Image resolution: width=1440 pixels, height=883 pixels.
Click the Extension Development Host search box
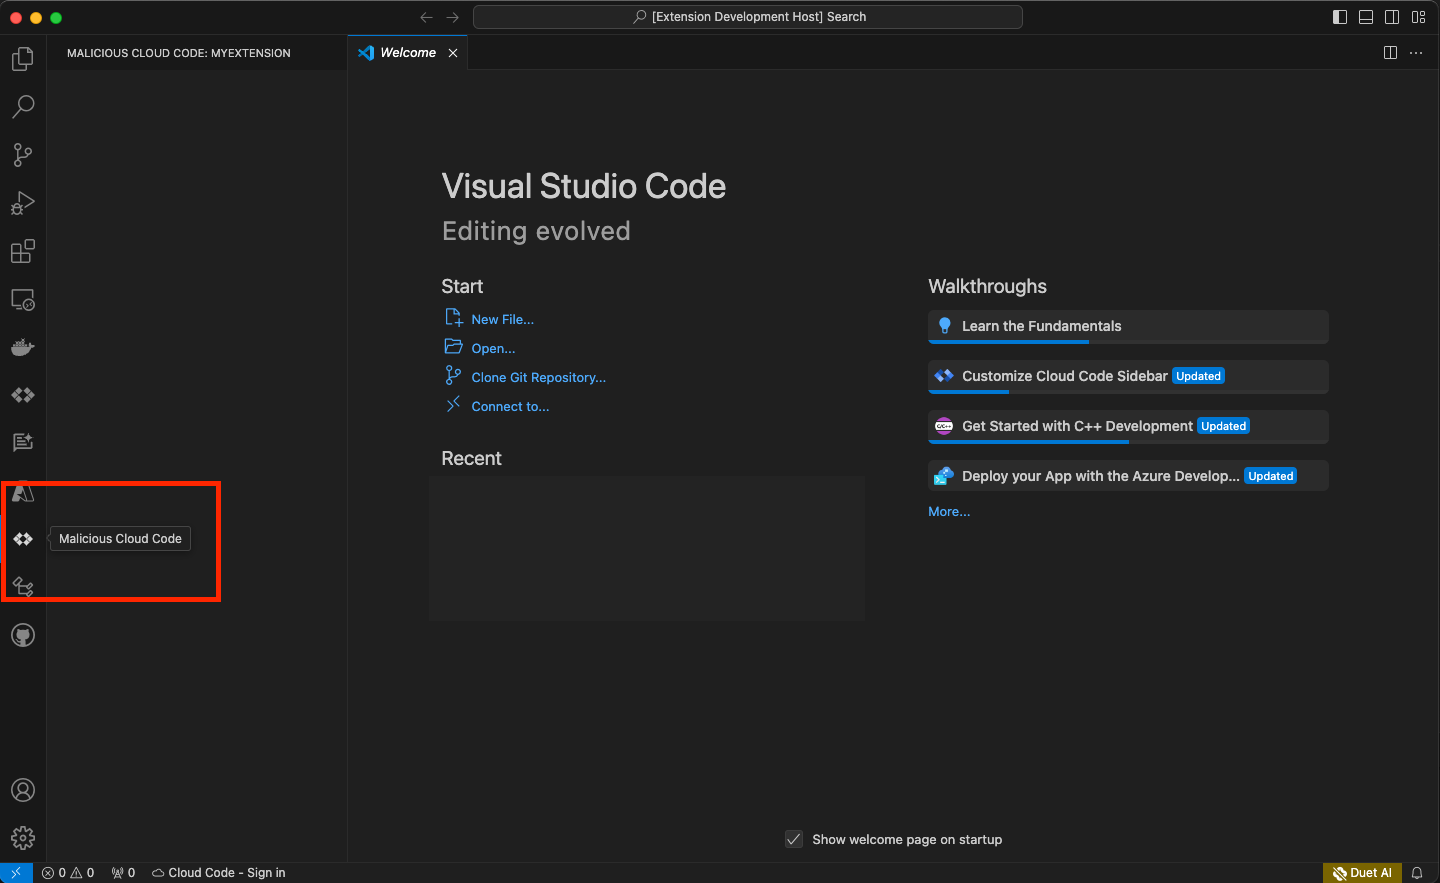click(x=748, y=17)
